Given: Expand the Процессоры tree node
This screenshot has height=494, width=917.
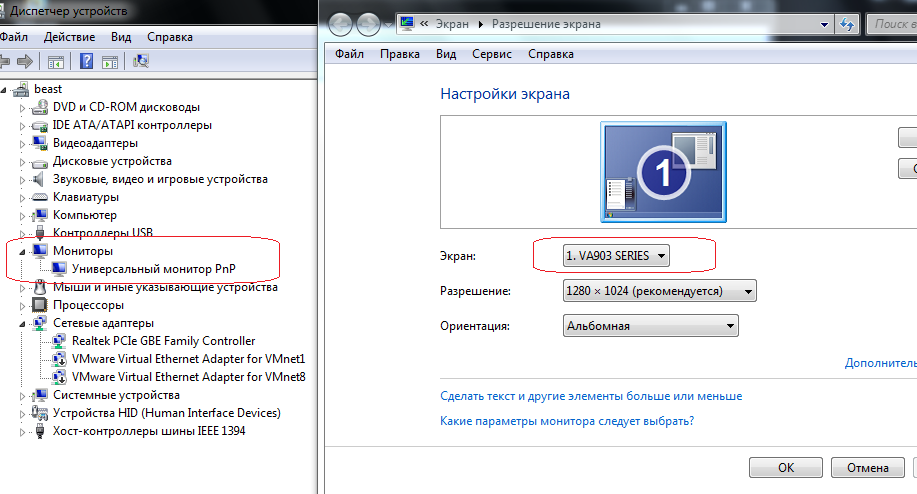Looking at the screenshot, I should [22, 306].
